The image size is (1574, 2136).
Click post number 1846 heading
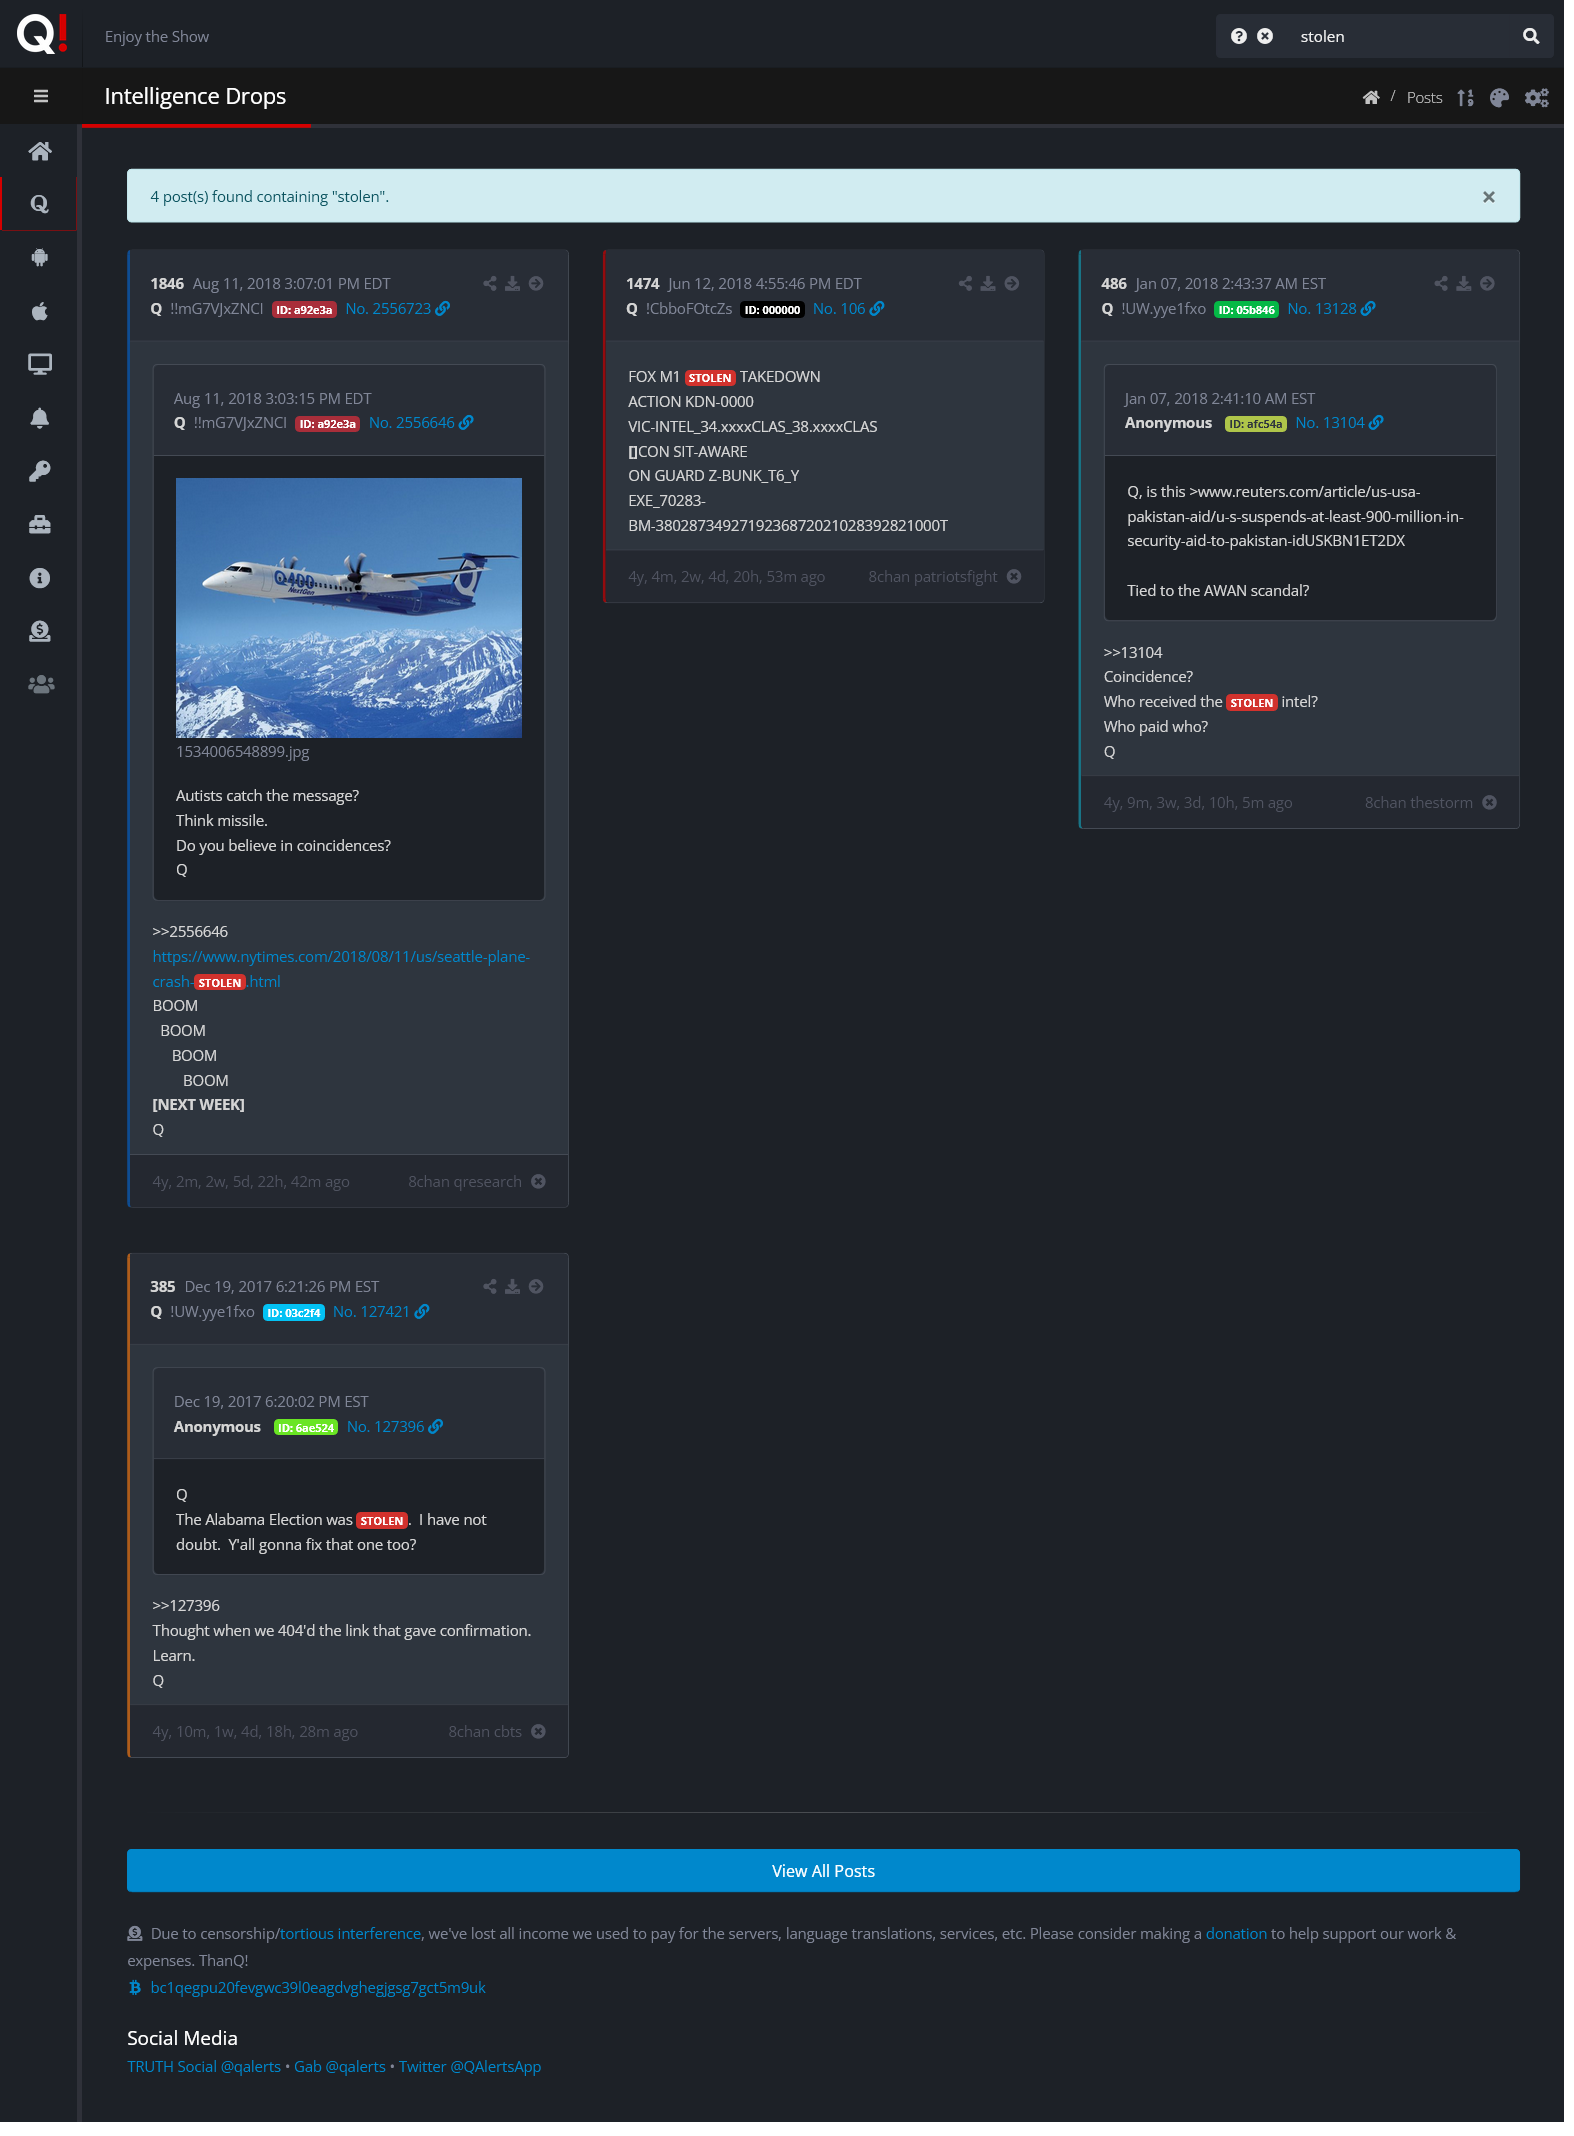pyautogui.click(x=167, y=284)
